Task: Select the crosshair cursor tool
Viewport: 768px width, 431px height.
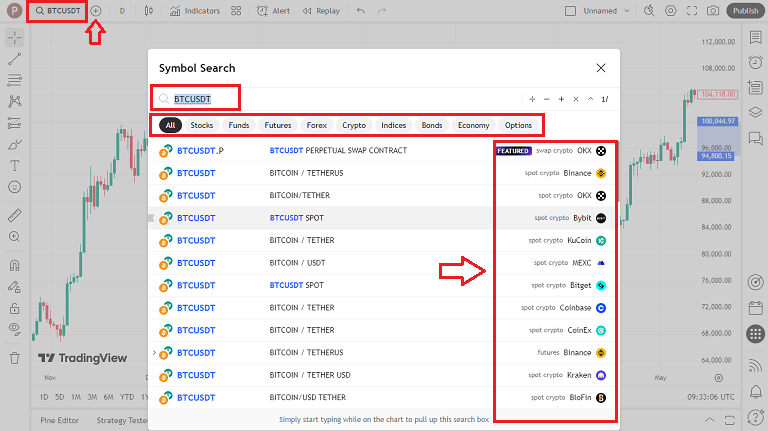Action: point(15,38)
